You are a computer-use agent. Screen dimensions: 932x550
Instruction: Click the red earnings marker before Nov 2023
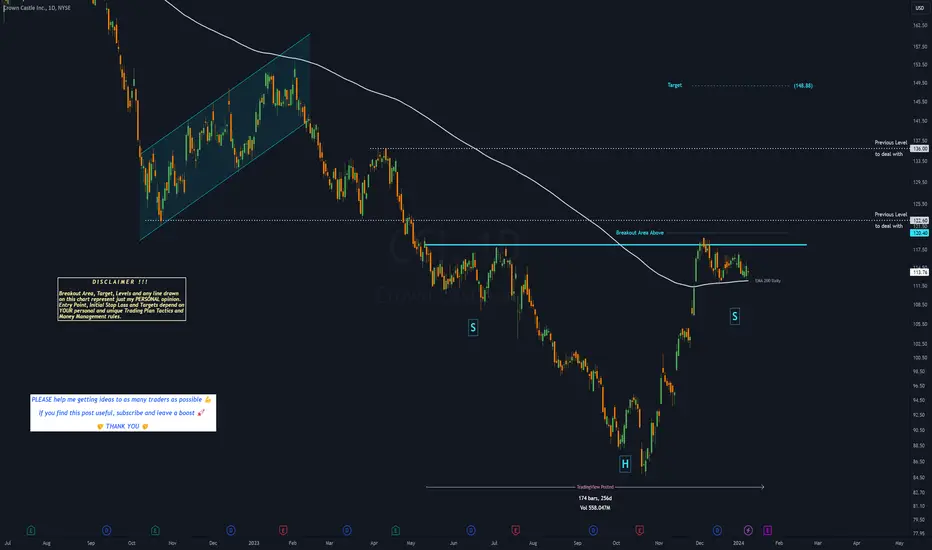pos(640,530)
